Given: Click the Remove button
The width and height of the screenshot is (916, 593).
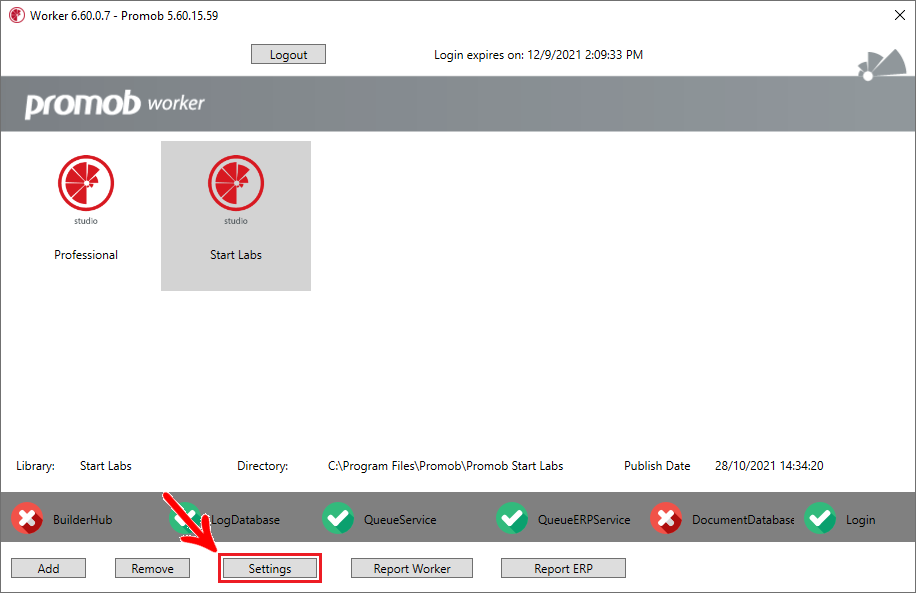Looking at the screenshot, I should [x=152, y=568].
